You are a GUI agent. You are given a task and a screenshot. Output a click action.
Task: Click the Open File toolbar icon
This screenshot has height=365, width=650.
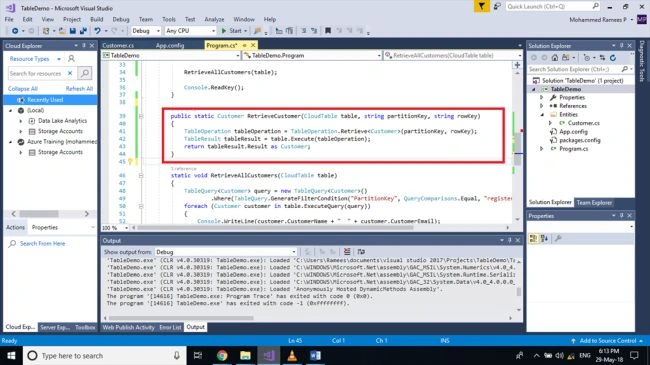click(62, 31)
